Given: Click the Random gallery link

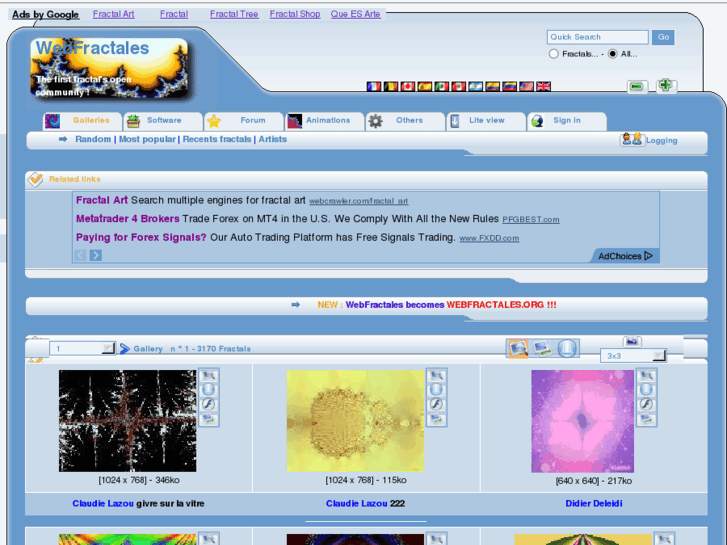Looking at the screenshot, I should pos(93,139).
